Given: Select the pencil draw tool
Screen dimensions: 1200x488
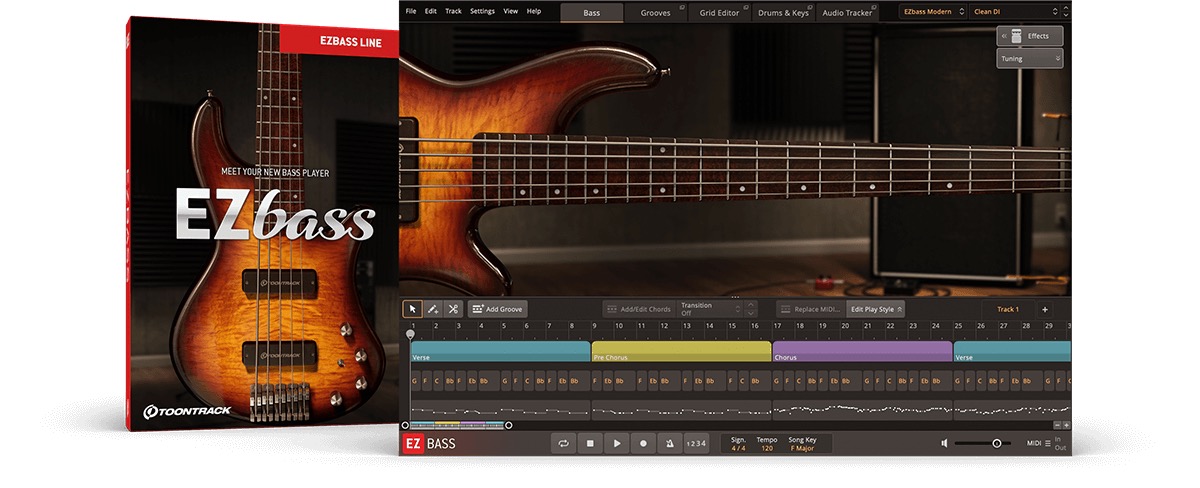Looking at the screenshot, I should (x=433, y=309).
